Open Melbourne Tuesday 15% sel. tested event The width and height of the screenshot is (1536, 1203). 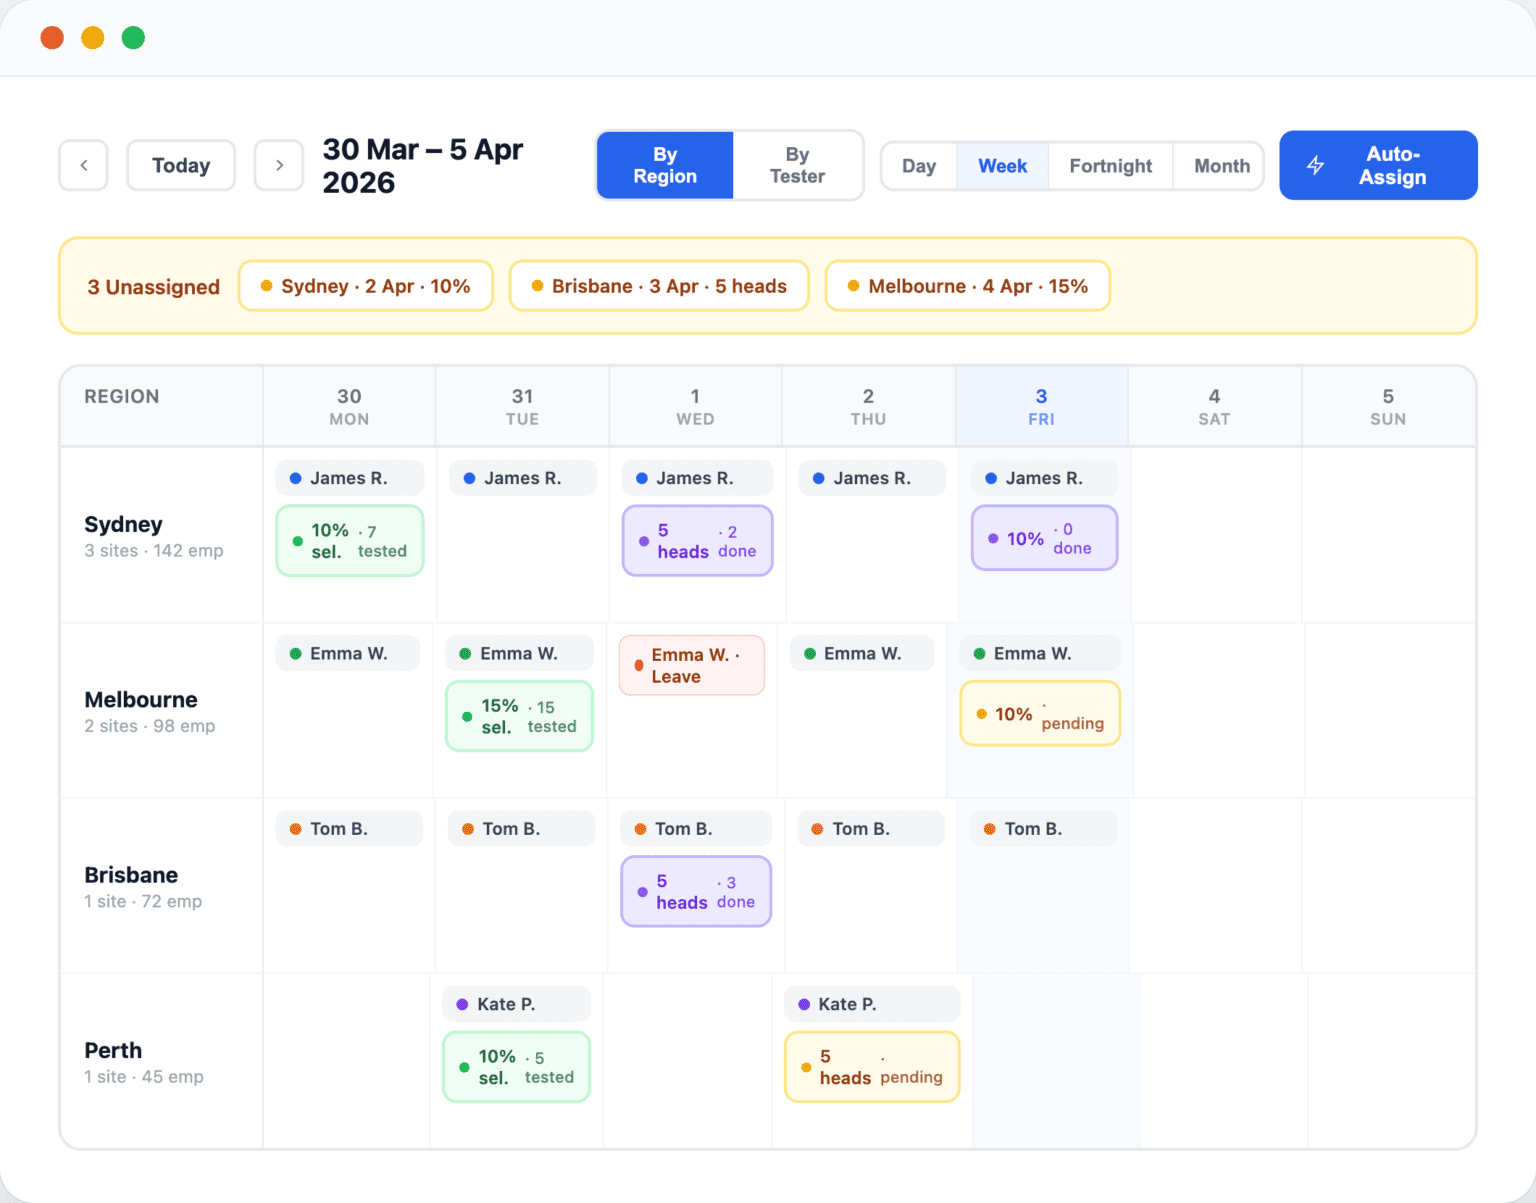(519, 716)
